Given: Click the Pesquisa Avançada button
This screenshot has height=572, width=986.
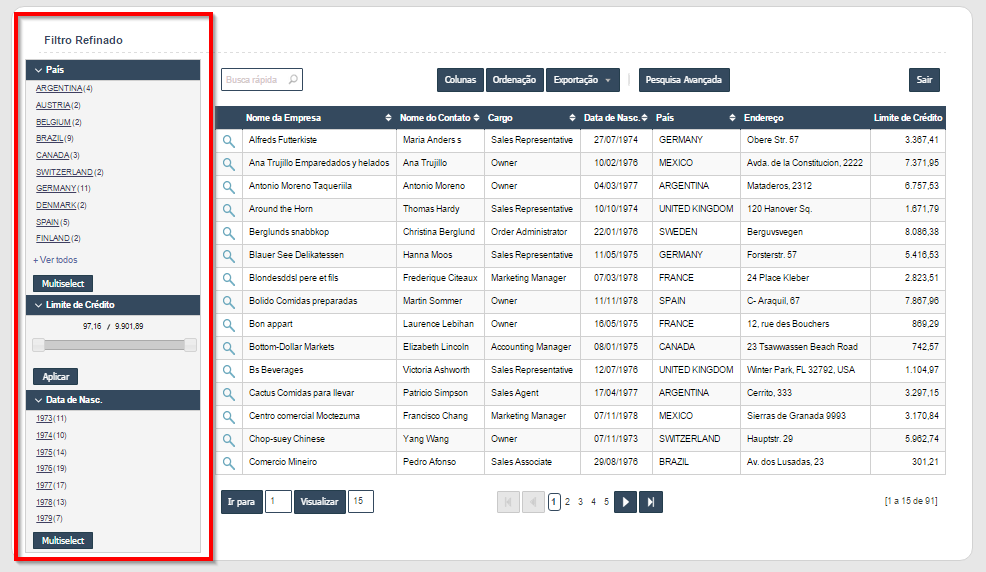Looking at the screenshot, I should (684, 80).
